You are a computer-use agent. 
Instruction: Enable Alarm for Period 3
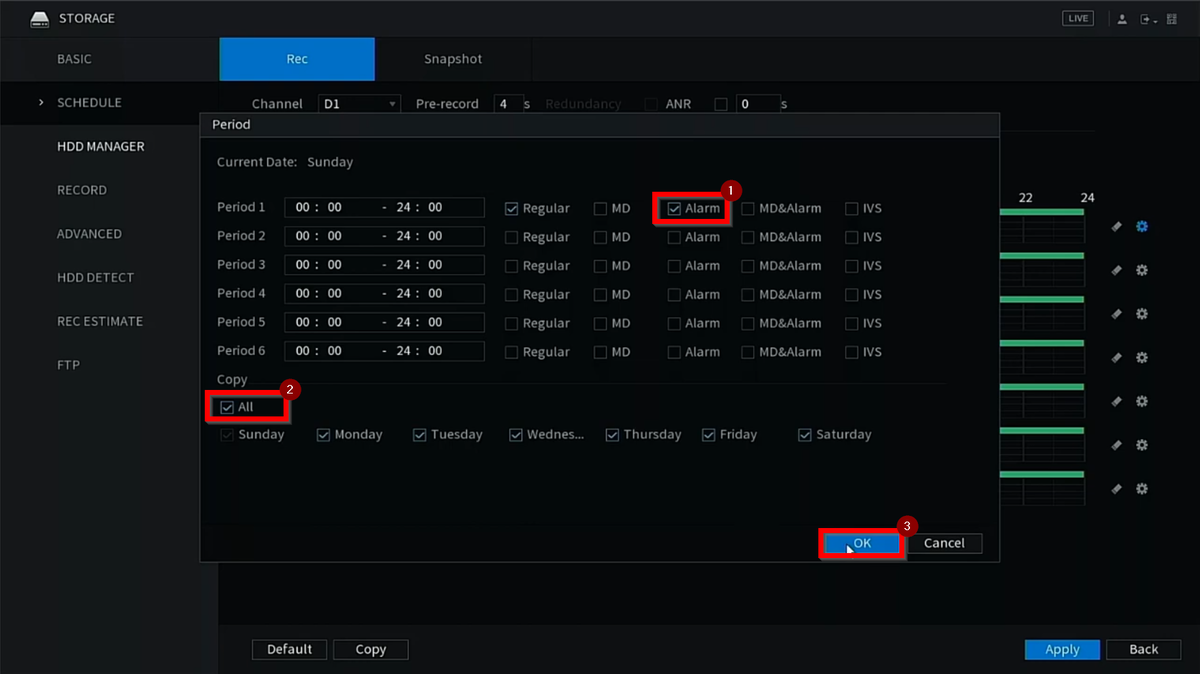click(674, 266)
